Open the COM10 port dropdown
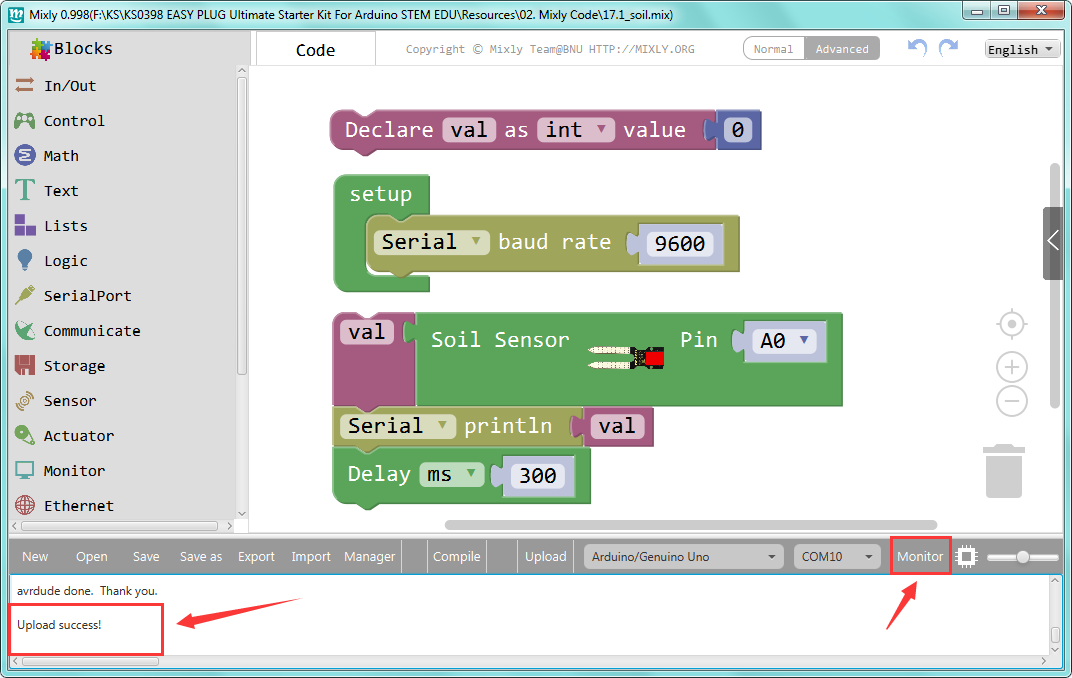Image resolution: width=1072 pixels, height=678 pixels. coord(838,557)
